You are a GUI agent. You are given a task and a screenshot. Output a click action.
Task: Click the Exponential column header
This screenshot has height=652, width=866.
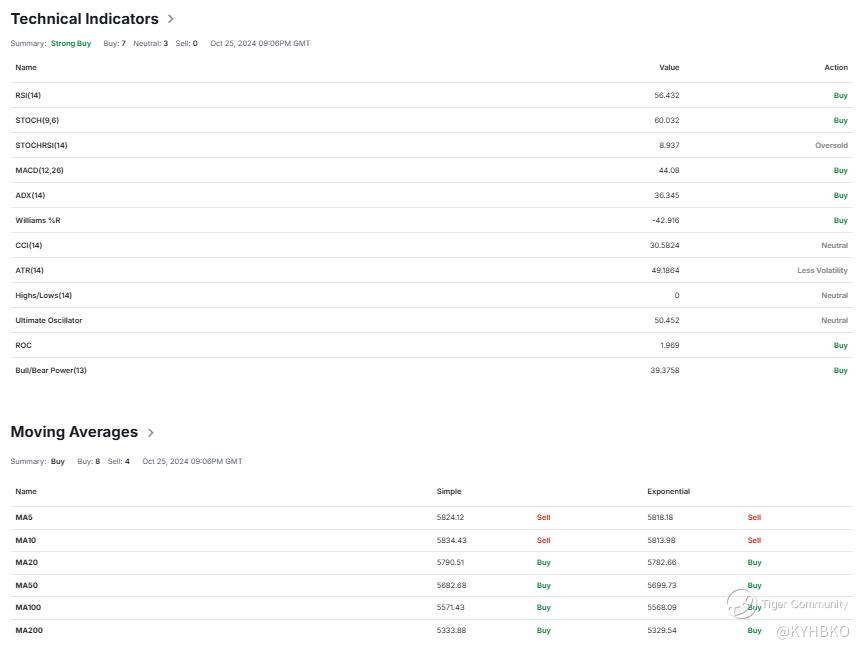(x=668, y=491)
